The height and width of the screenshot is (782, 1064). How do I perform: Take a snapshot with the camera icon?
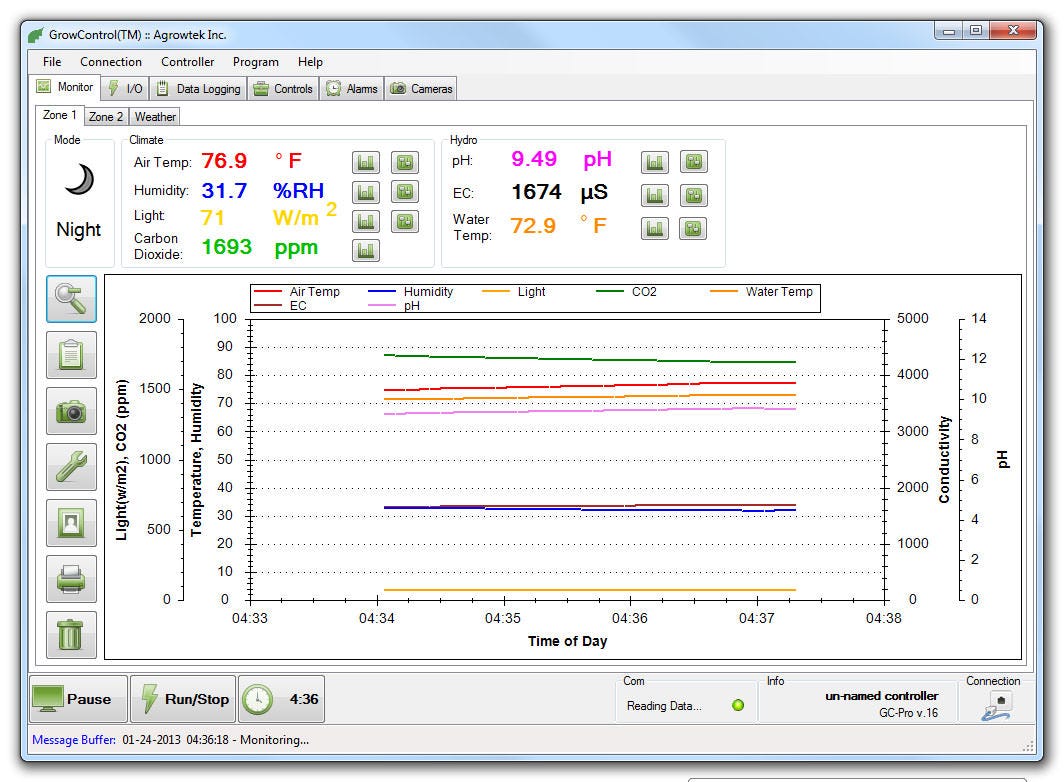[72, 411]
